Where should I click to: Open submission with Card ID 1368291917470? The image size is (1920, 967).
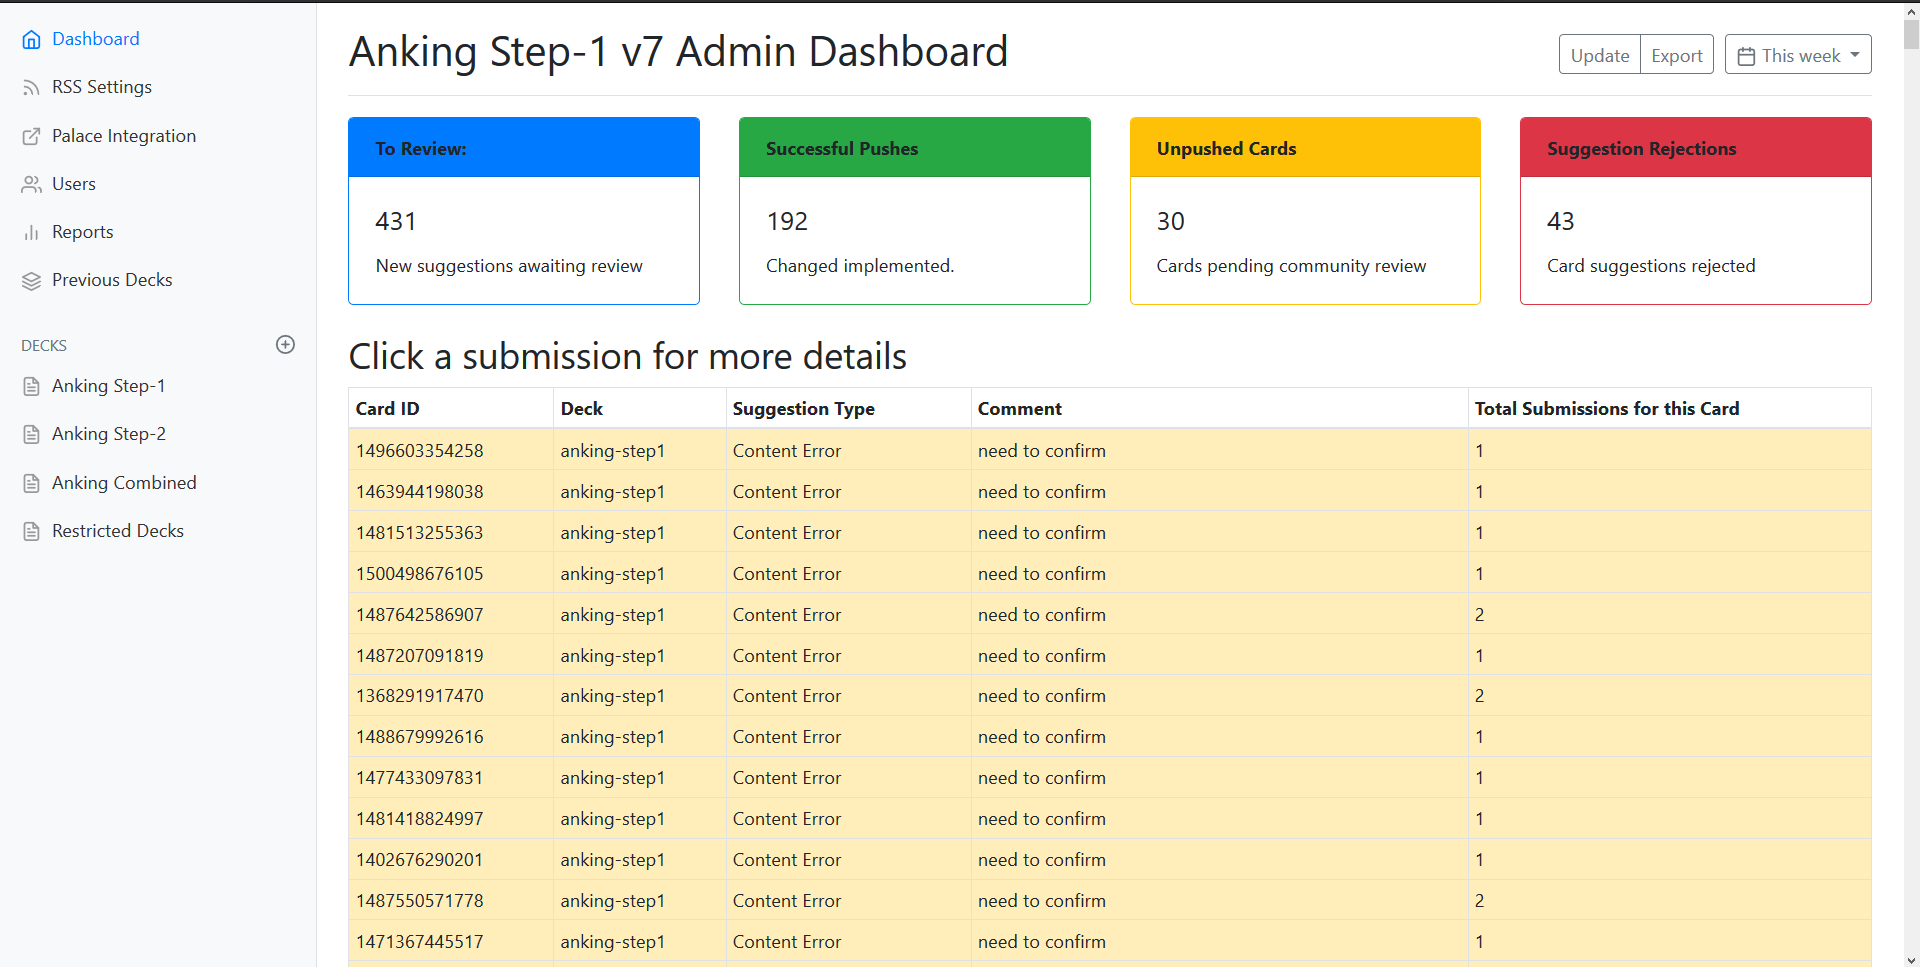pyautogui.click(x=1110, y=696)
